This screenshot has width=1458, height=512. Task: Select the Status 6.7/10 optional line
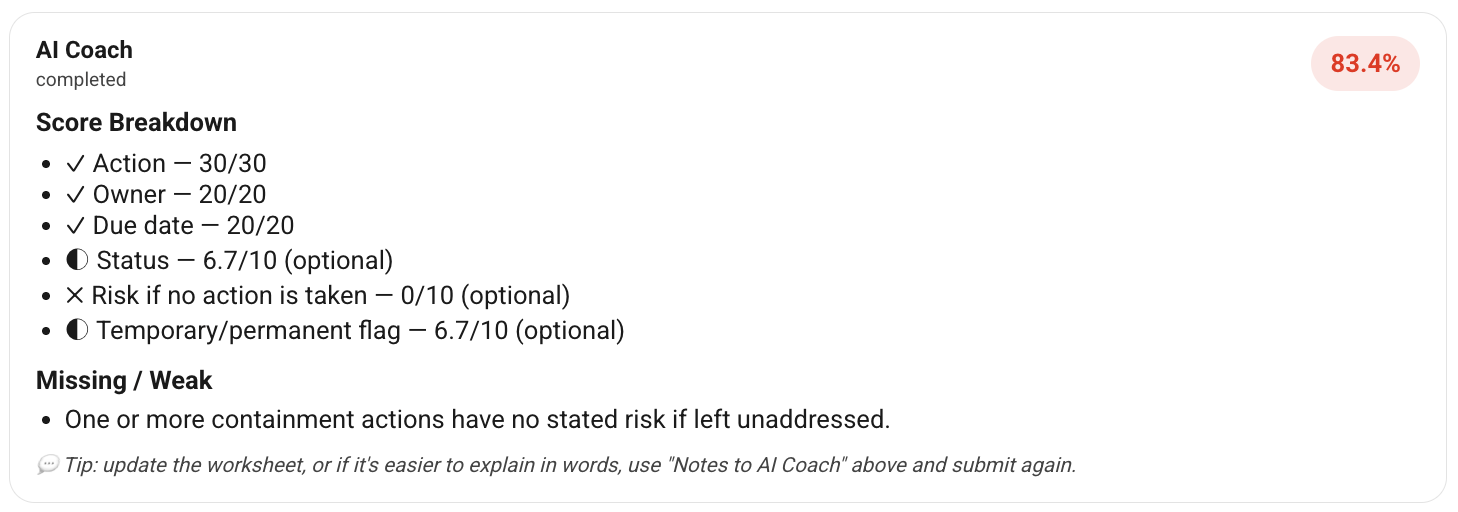[229, 261]
